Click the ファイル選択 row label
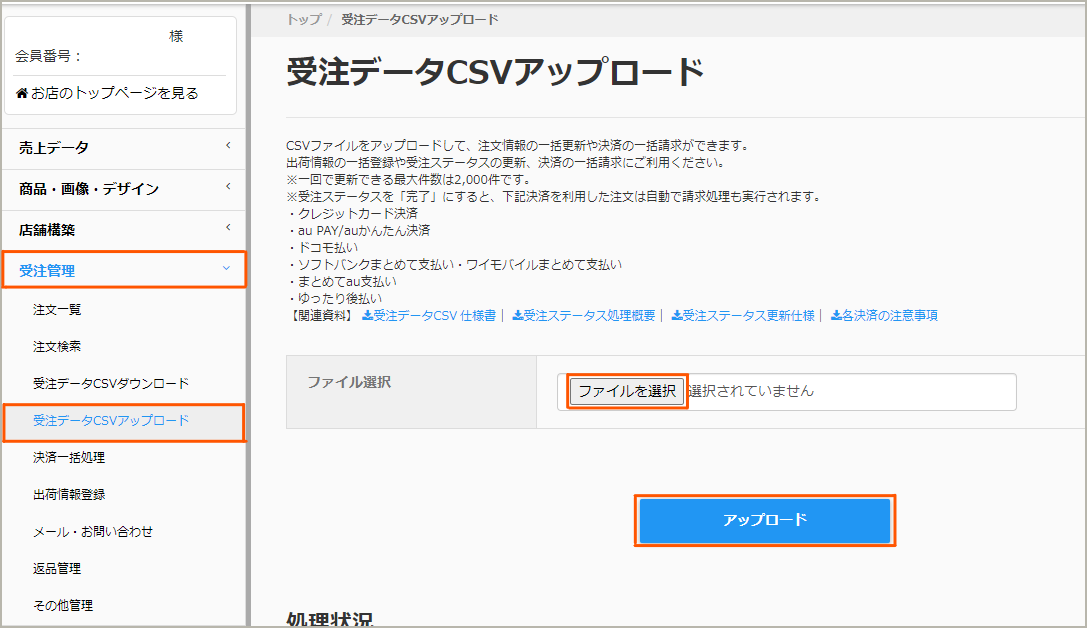This screenshot has height=628, width=1087. coord(349,382)
